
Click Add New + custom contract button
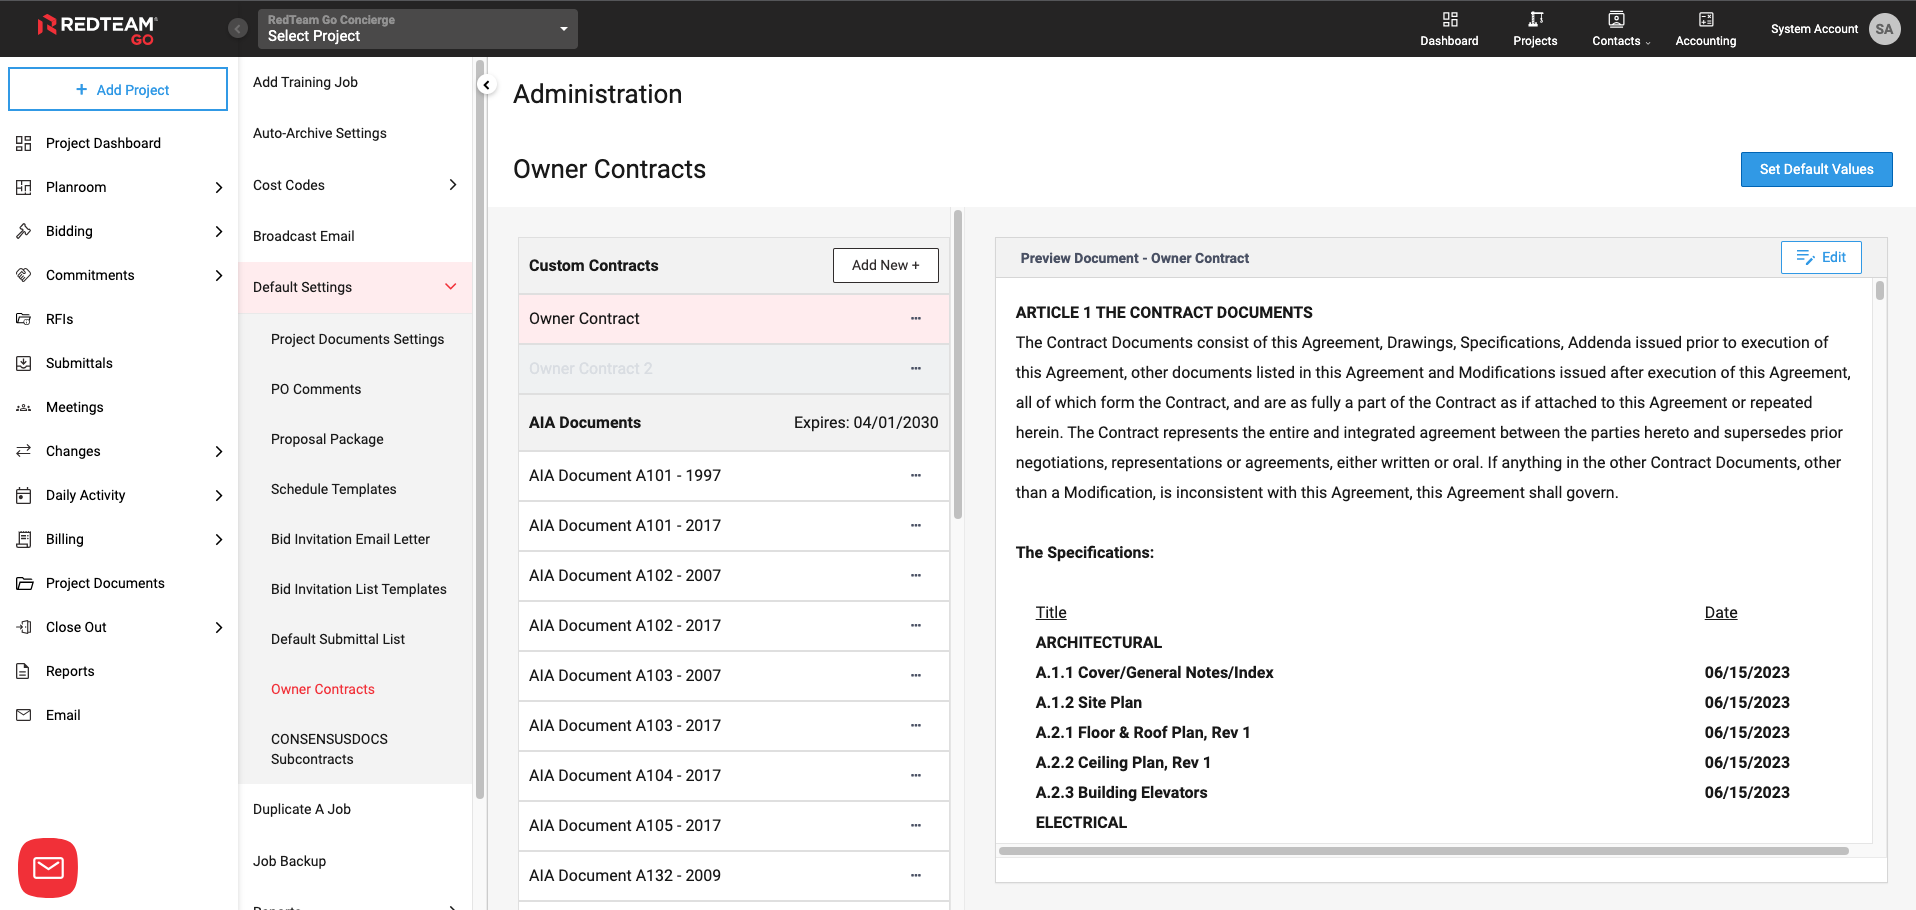885,266
